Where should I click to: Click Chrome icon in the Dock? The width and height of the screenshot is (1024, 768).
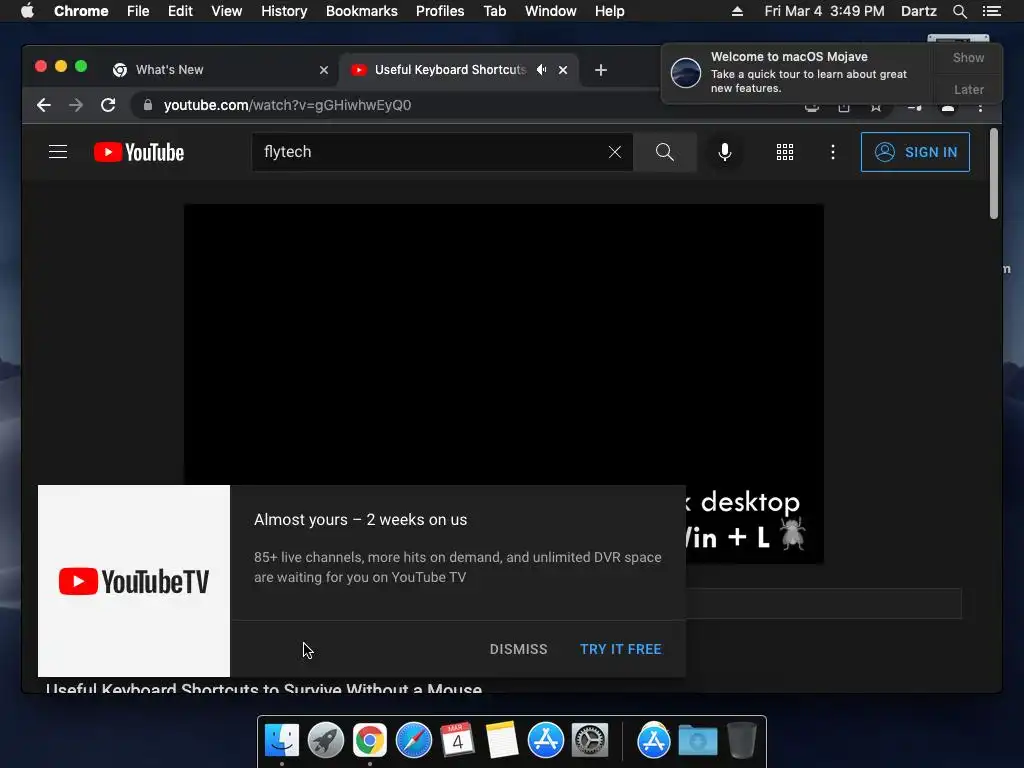pos(370,741)
